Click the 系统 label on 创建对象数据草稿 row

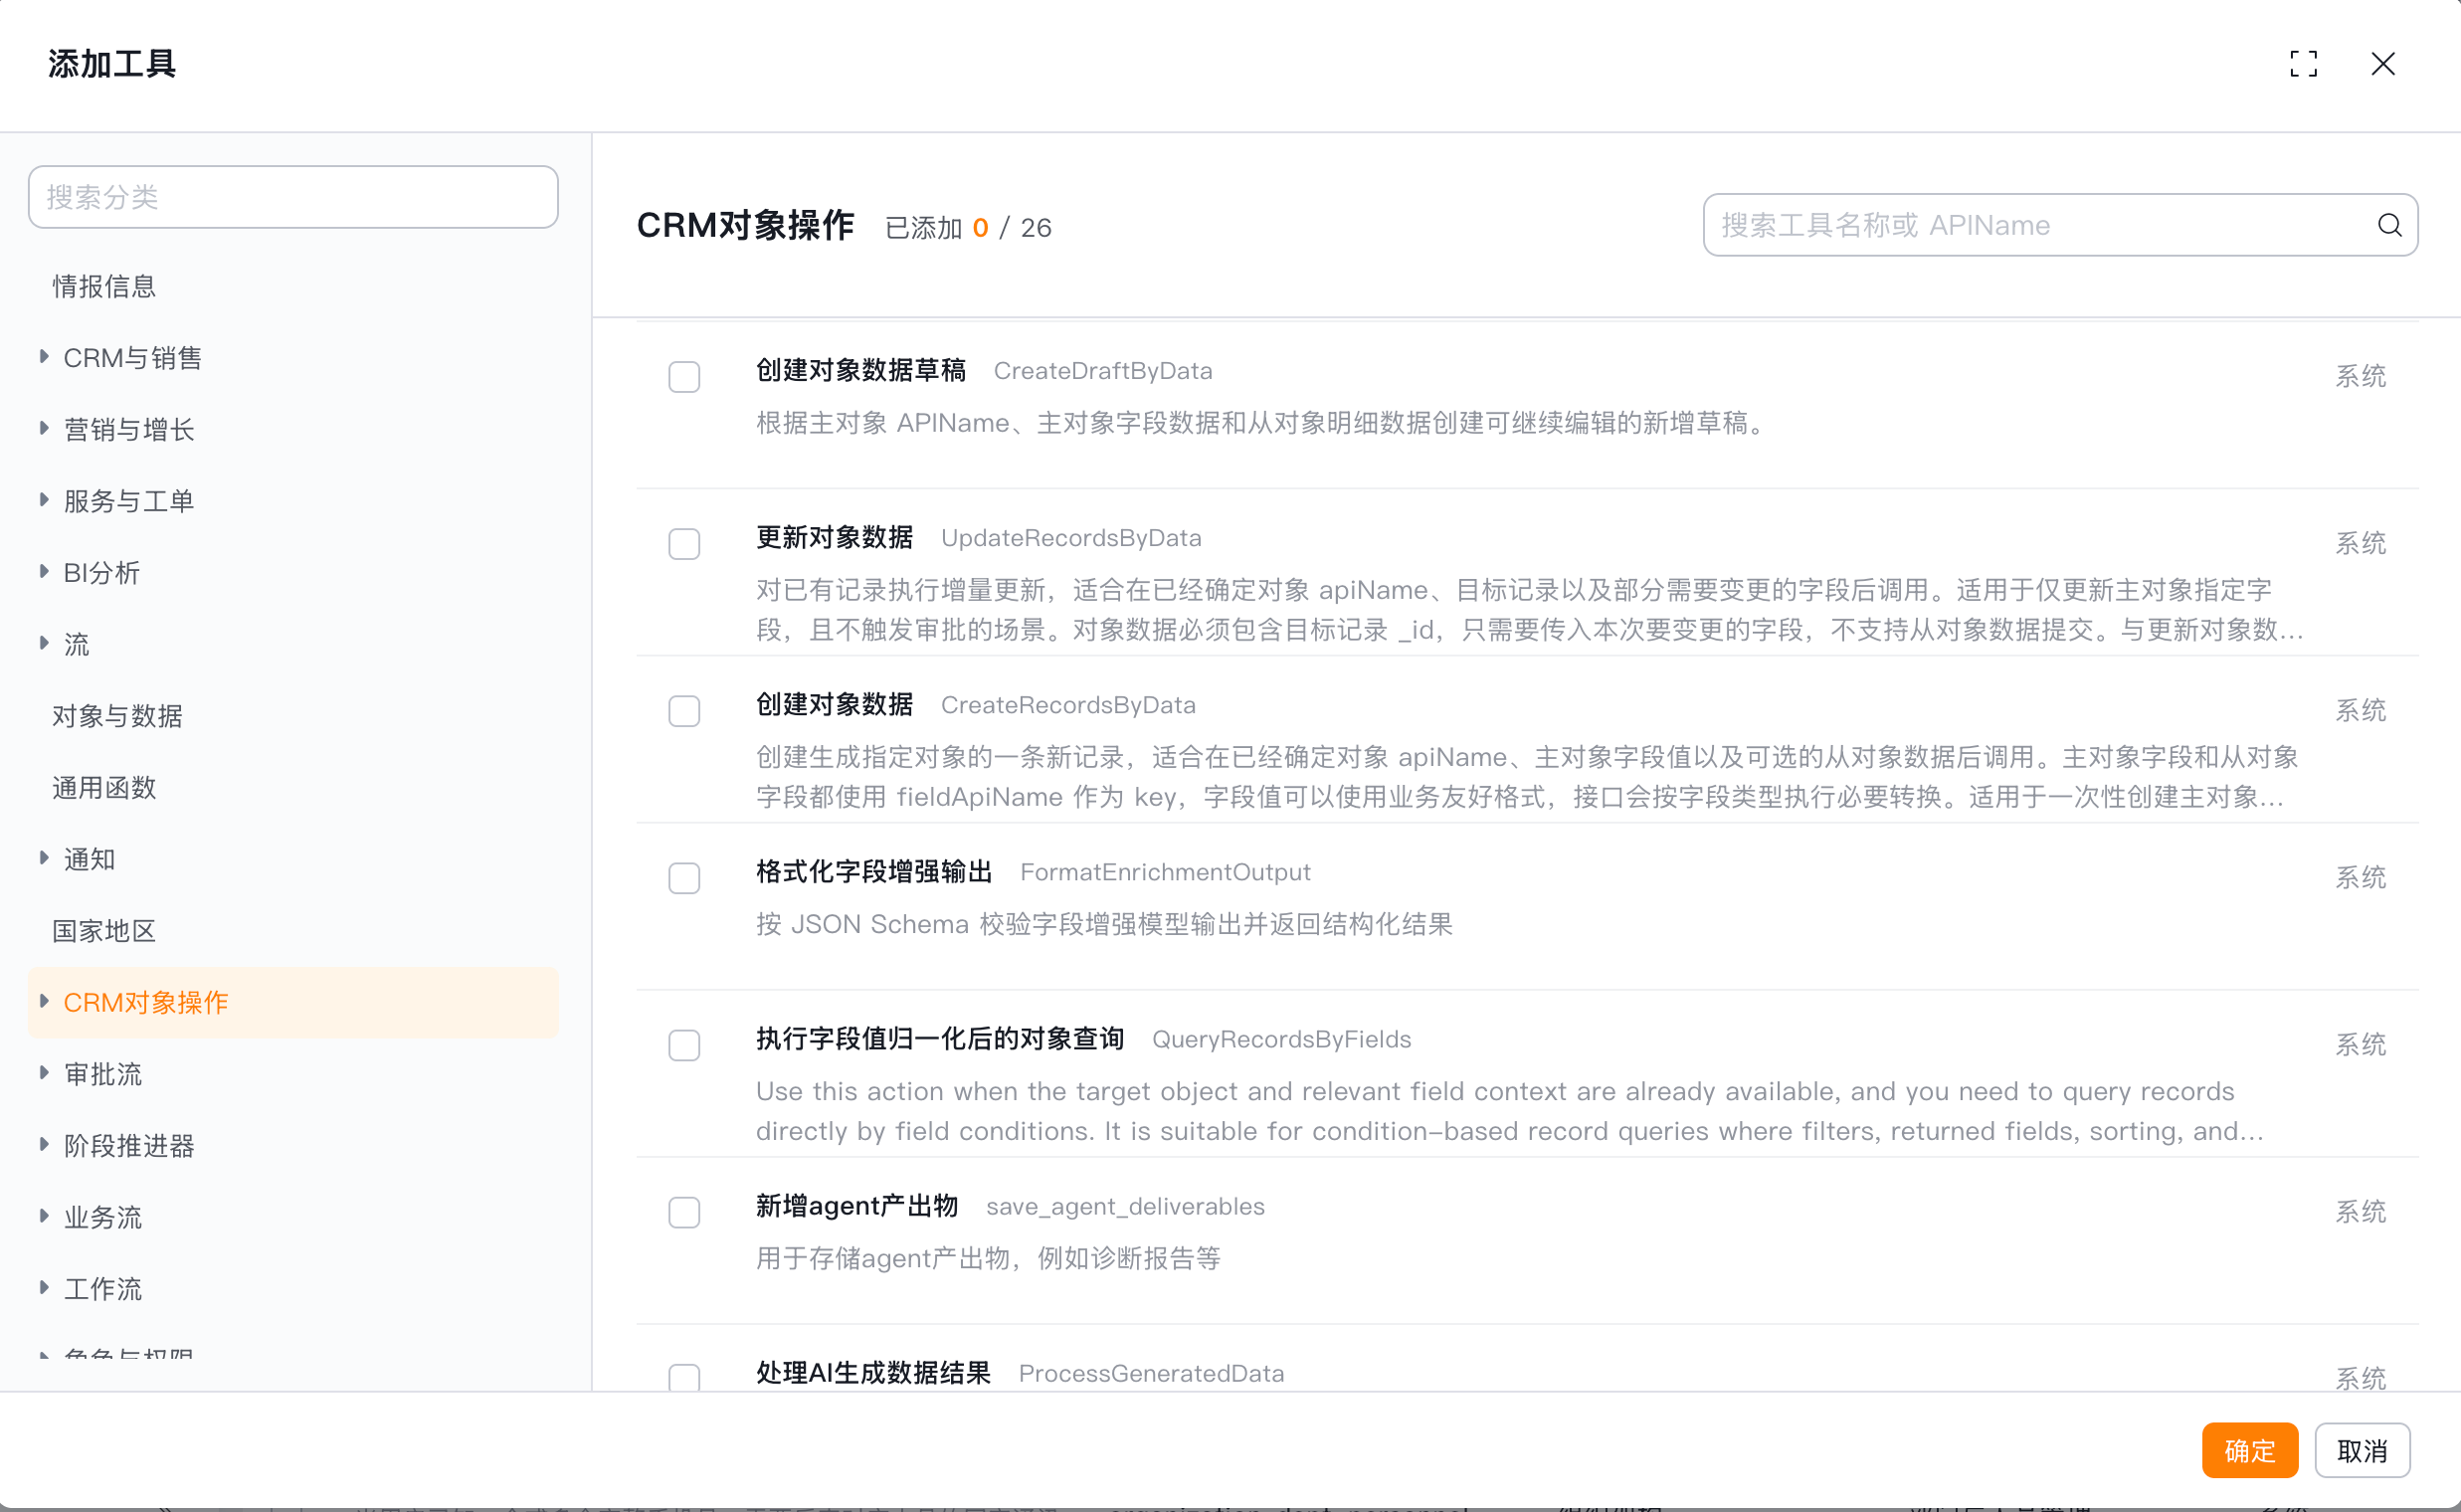[2360, 376]
